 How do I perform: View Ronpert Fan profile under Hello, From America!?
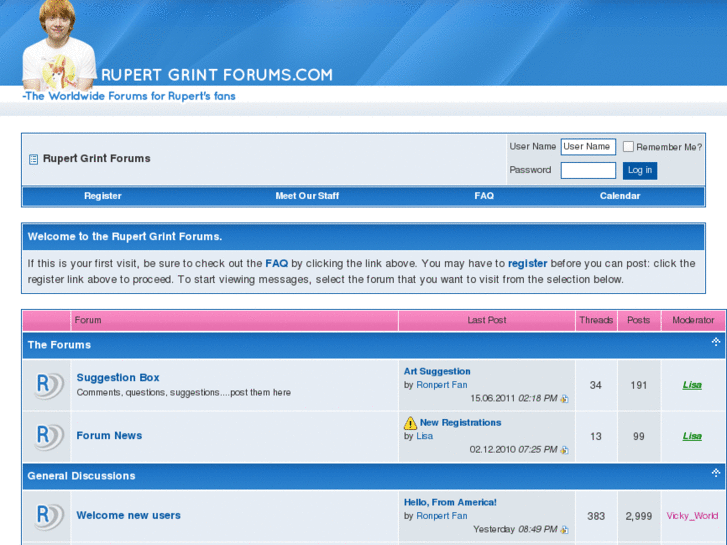click(x=442, y=516)
